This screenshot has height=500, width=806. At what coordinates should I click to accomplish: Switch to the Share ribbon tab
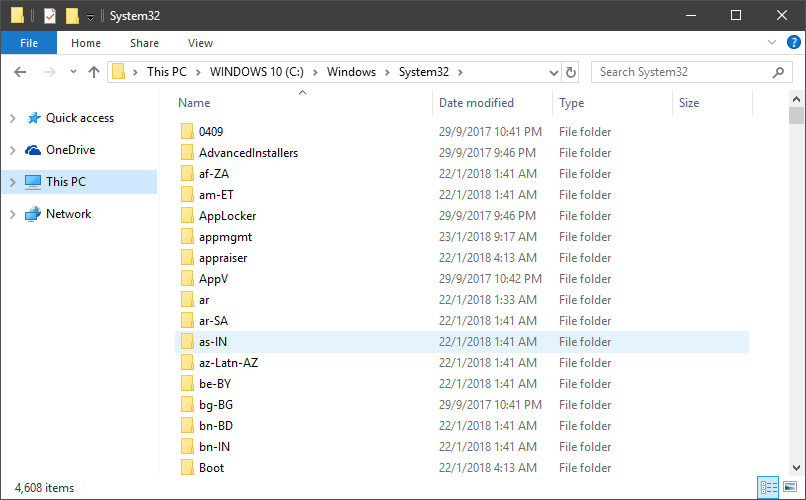(144, 43)
